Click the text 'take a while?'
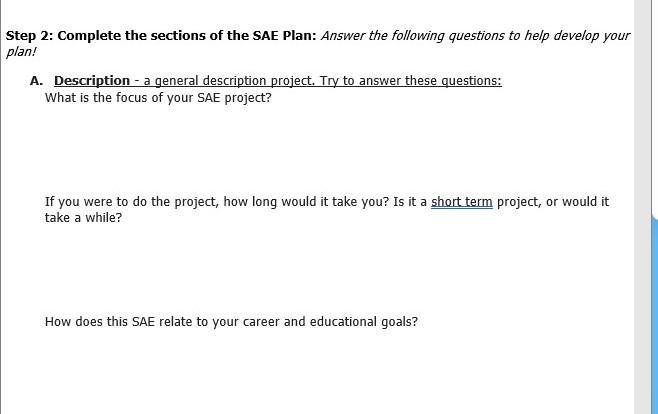658x414 pixels. click(83, 218)
